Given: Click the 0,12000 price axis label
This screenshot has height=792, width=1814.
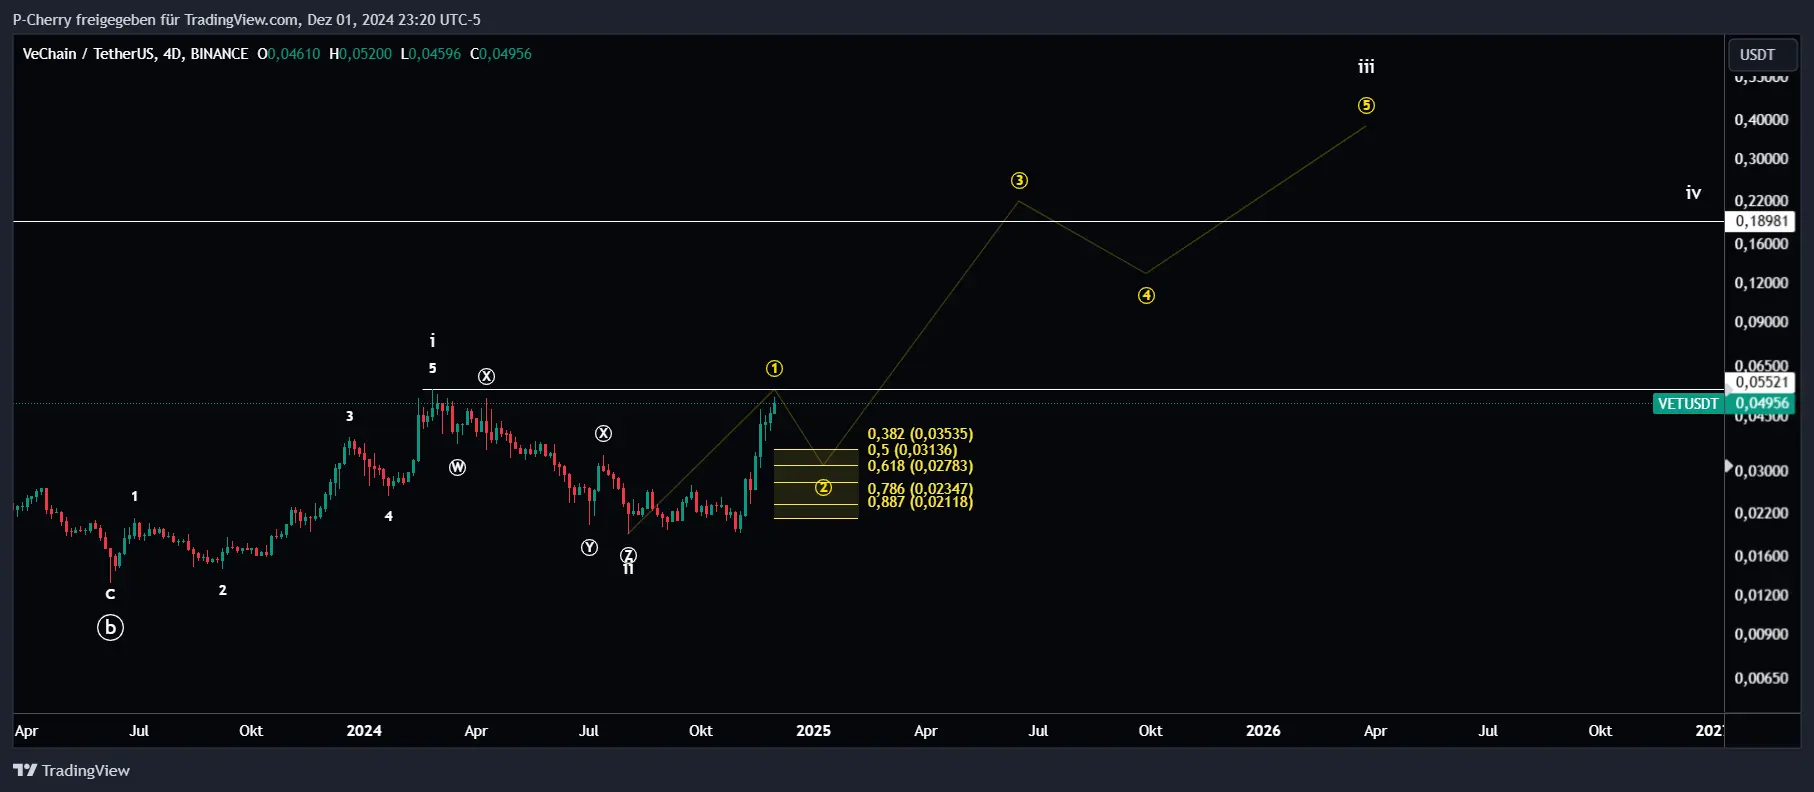Looking at the screenshot, I should 1761,283.
